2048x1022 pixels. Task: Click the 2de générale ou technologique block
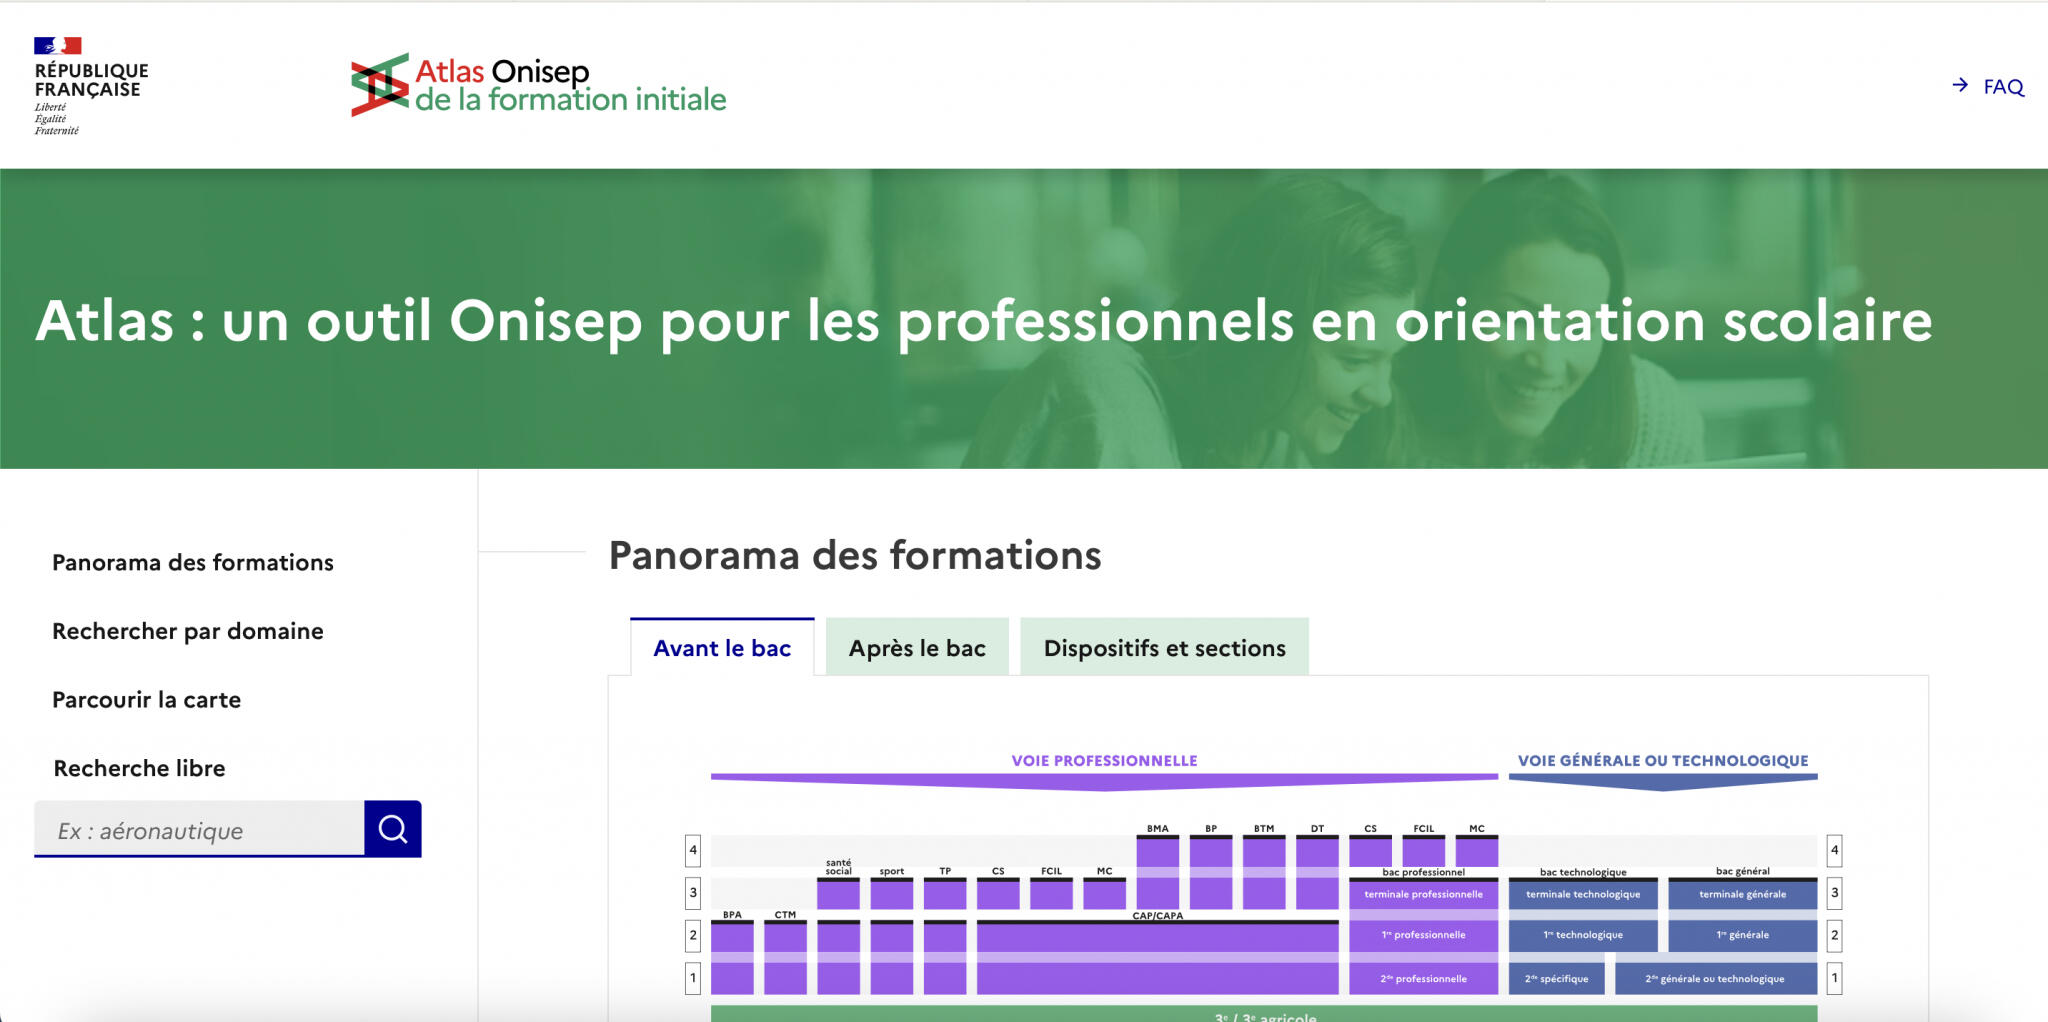click(x=1714, y=979)
